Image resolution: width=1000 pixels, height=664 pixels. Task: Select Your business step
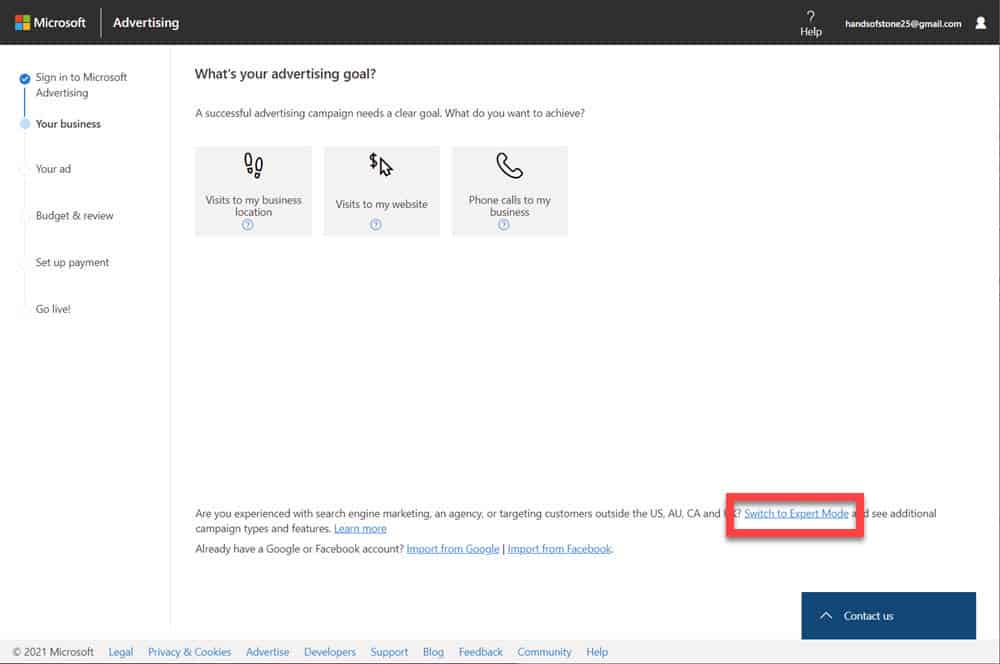(68, 124)
